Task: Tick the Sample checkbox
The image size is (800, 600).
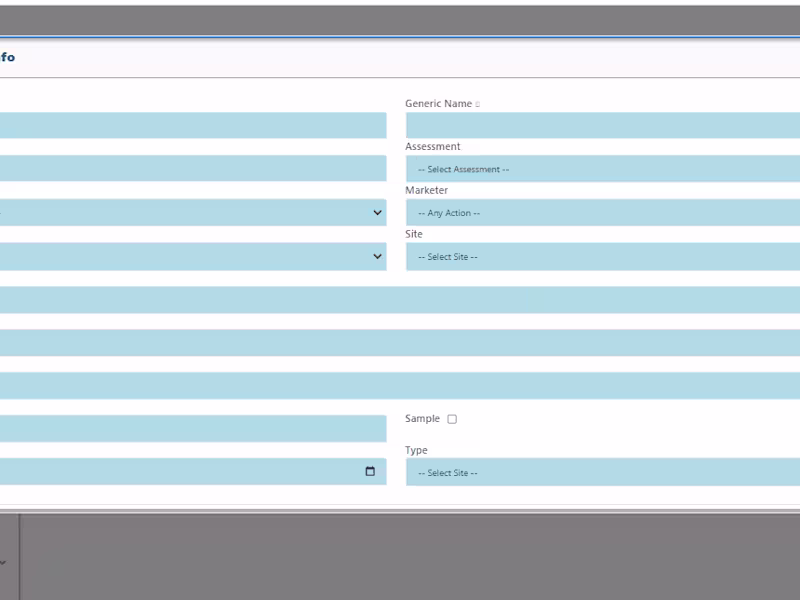Action: coord(452,419)
